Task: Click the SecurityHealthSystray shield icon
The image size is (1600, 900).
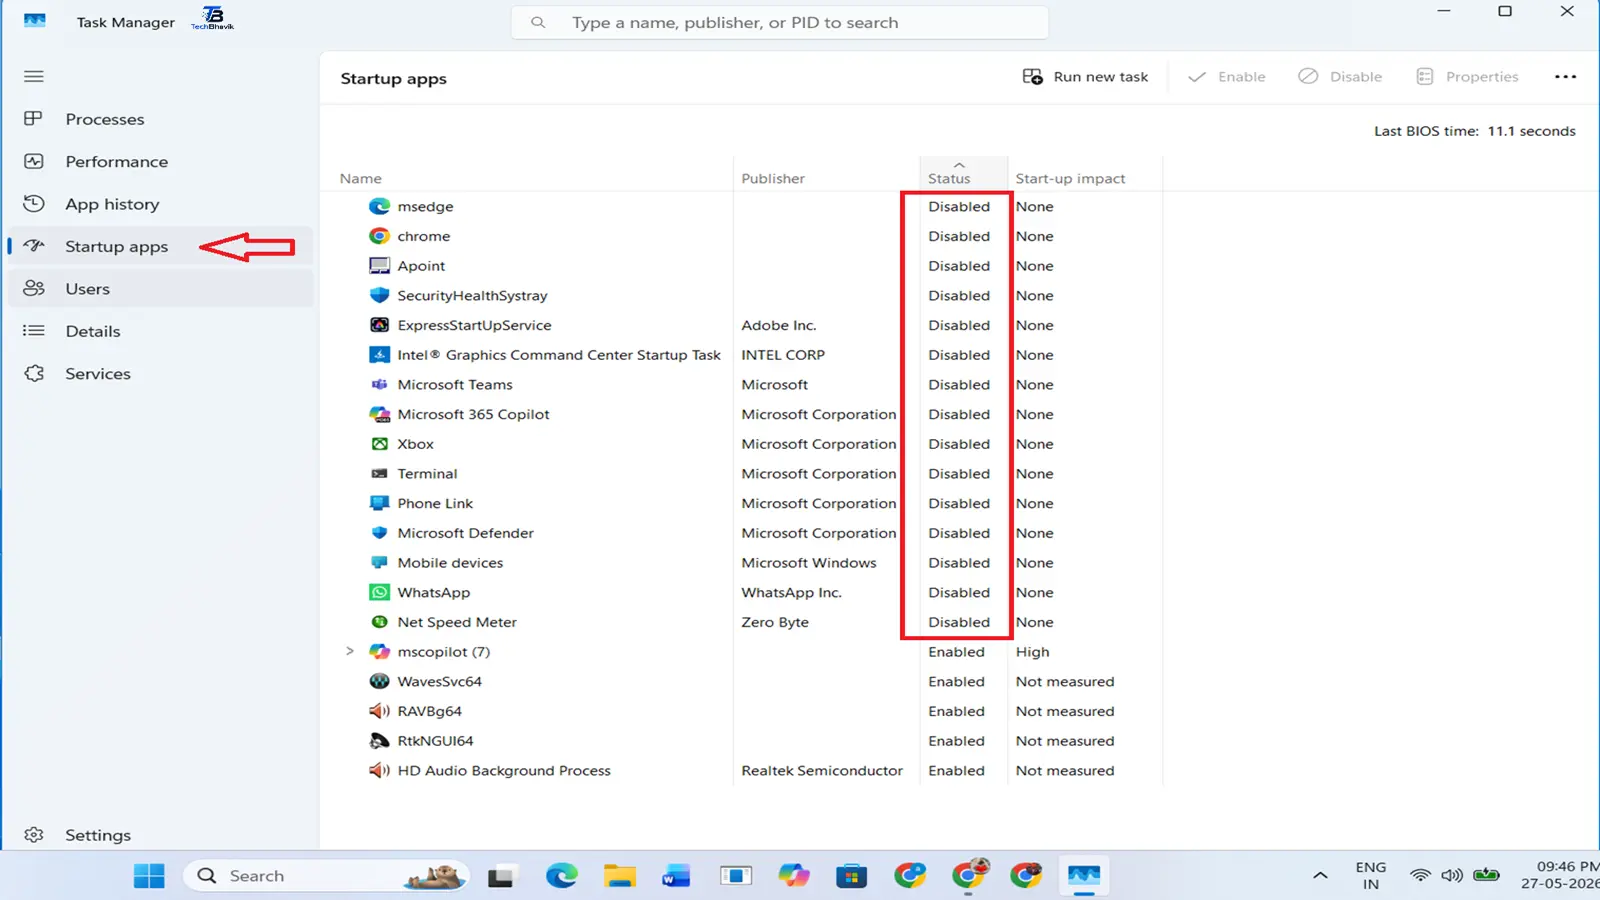Action: click(x=379, y=295)
